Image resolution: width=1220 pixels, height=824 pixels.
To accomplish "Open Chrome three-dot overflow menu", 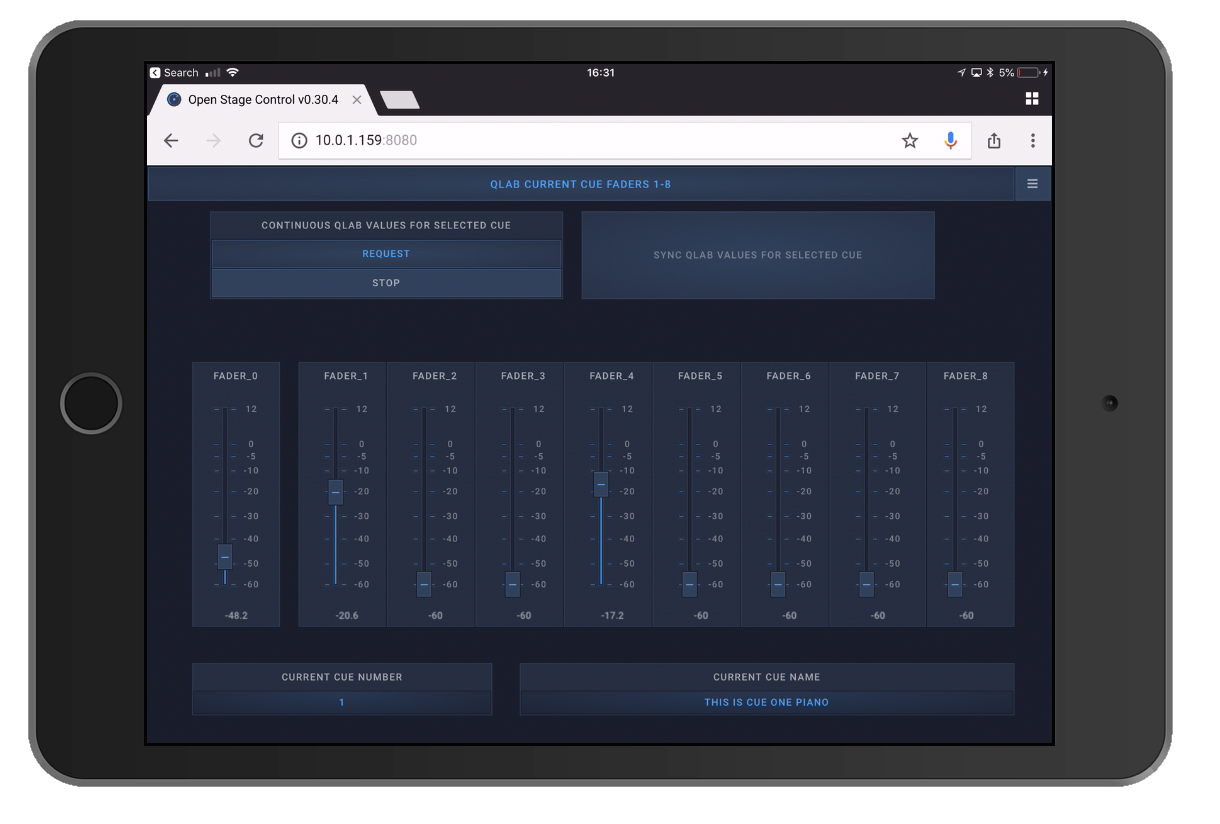I will pos(1032,141).
